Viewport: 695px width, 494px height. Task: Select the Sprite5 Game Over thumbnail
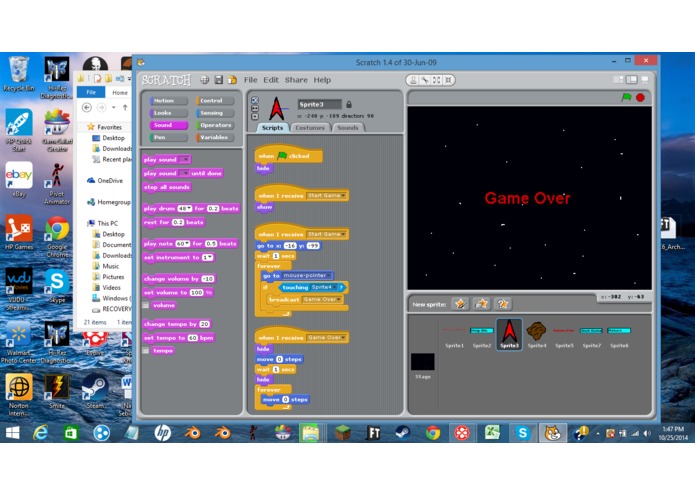click(564, 335)
